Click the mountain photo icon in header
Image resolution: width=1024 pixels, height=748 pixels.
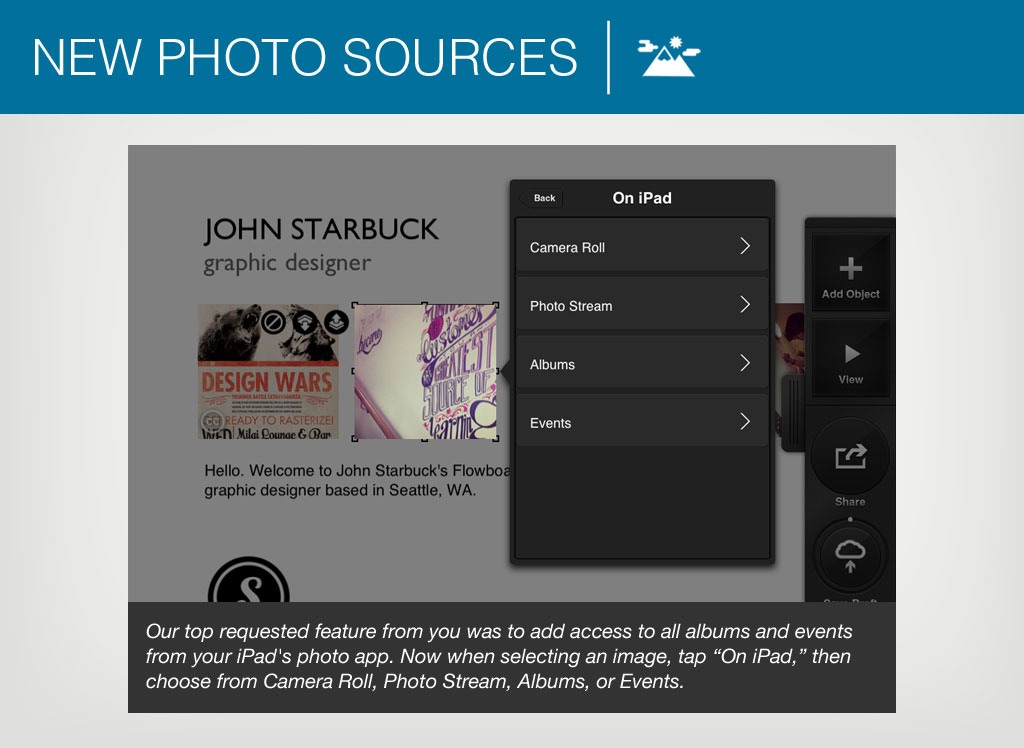pos(669,58)
